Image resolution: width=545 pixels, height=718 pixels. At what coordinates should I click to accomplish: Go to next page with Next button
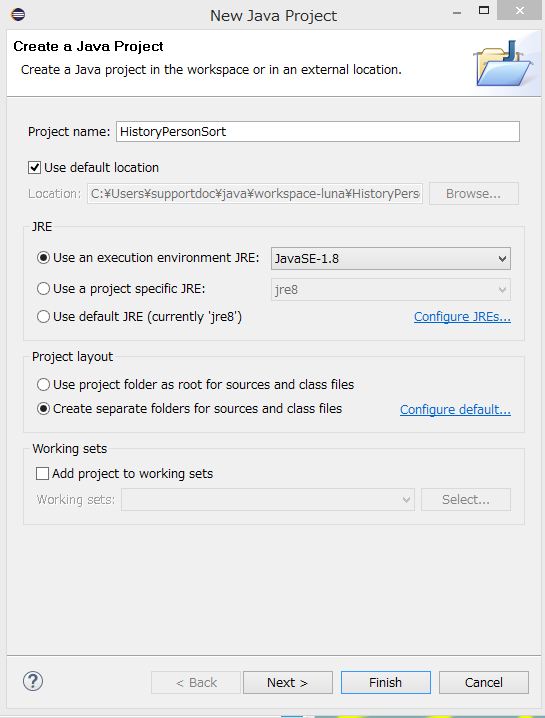pyautogui.click(x=288, y=682)
